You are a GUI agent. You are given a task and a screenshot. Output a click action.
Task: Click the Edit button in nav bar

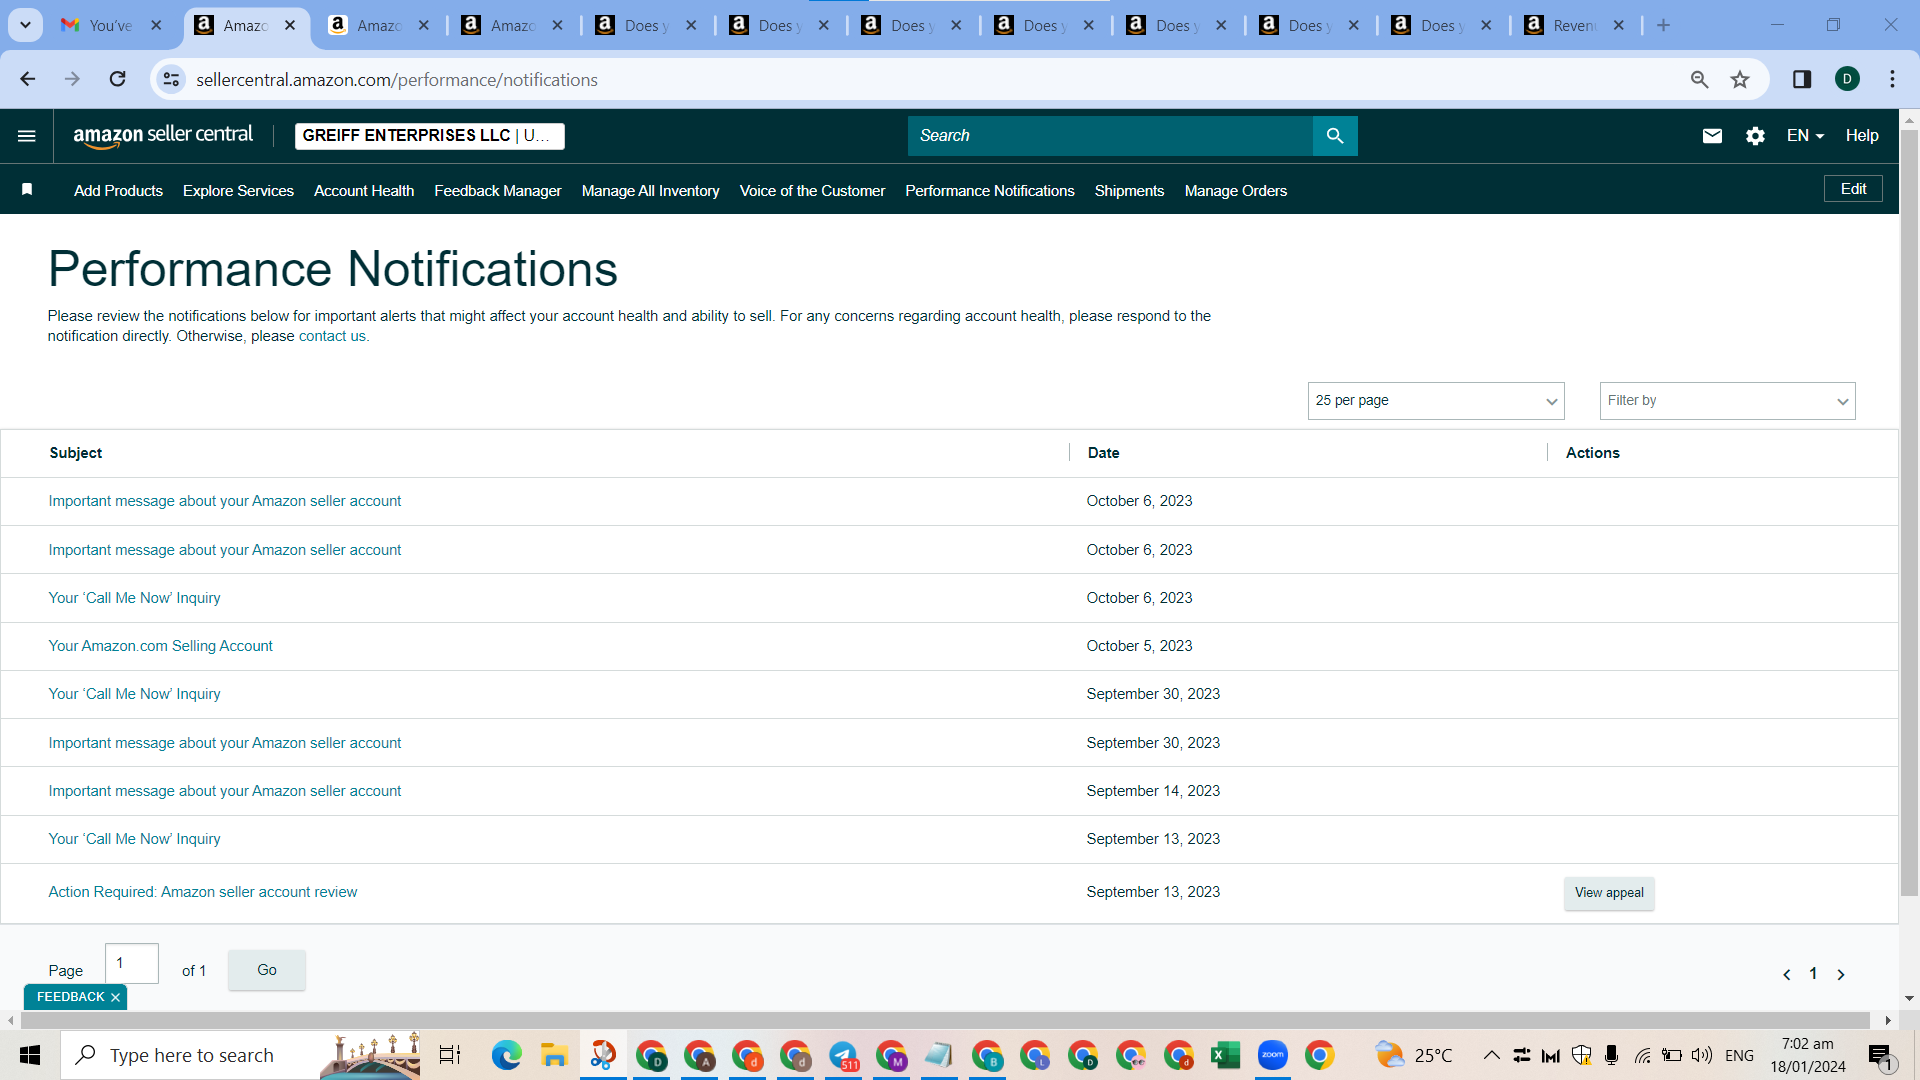click(1853, 189)
